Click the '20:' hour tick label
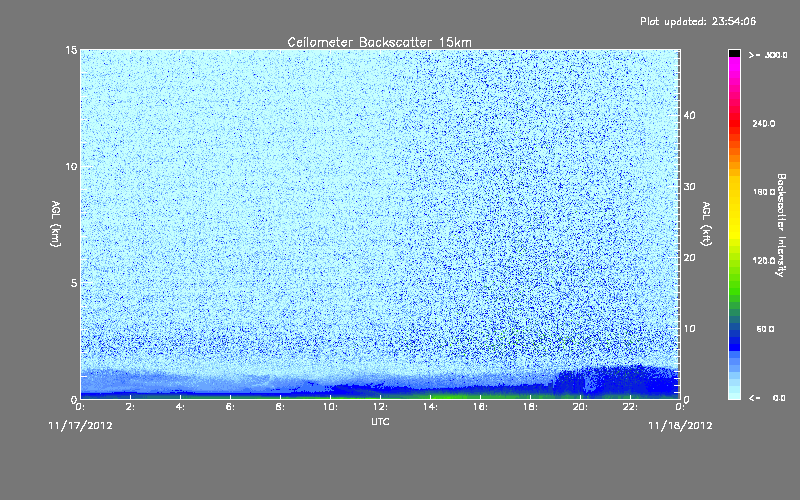800x500 pixels. [580, 407]
